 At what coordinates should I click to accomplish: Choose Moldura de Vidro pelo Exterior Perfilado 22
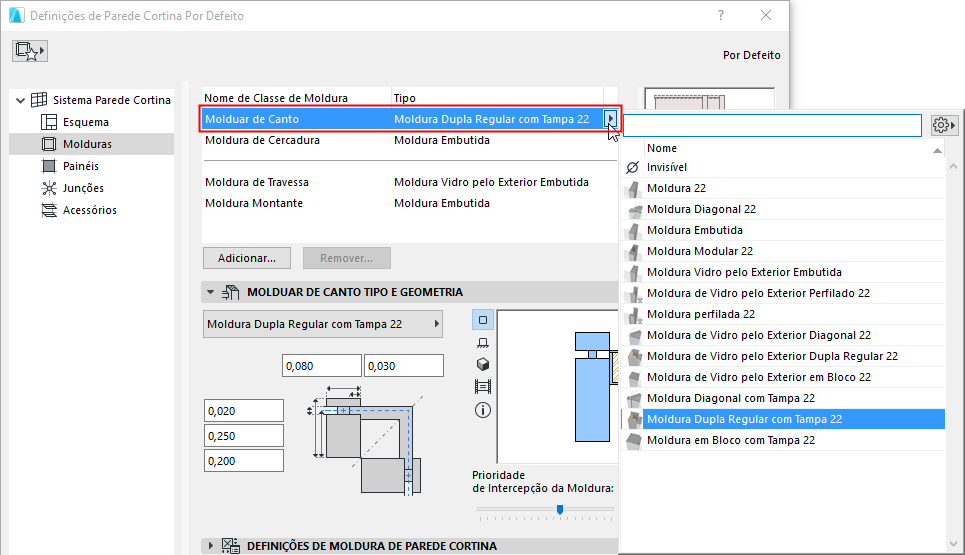coord(783,293)
